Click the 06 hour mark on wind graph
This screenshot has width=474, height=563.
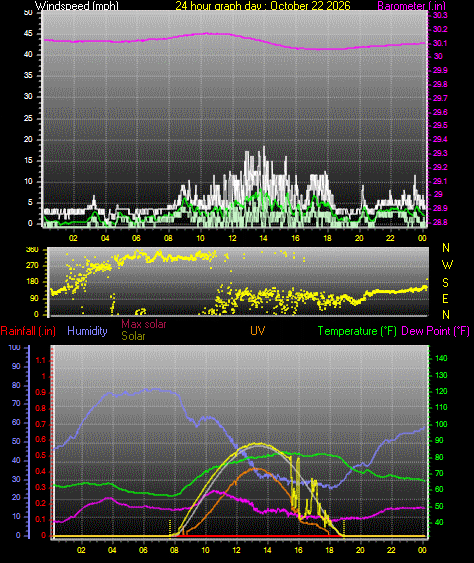coord(136,238)
